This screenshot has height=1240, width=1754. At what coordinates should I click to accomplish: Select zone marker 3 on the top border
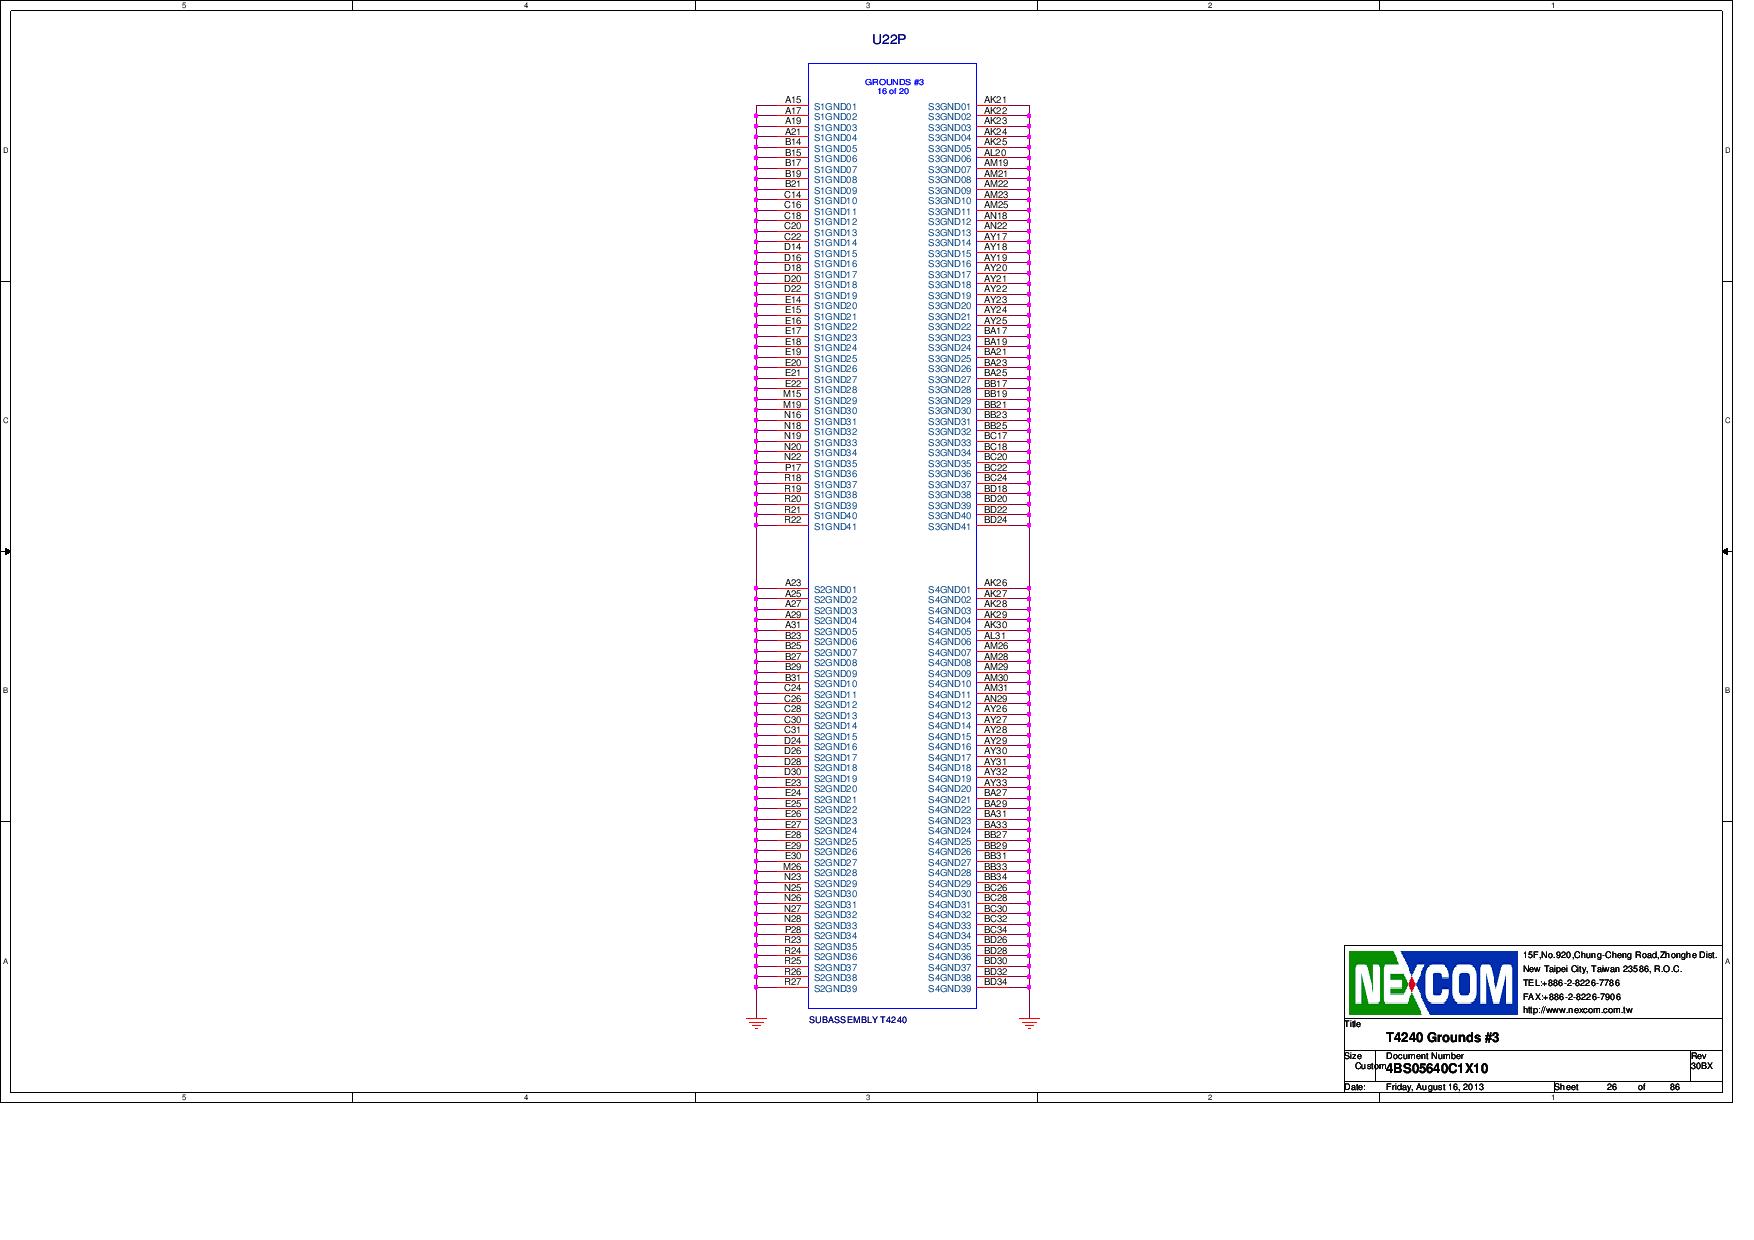(869, 6)
